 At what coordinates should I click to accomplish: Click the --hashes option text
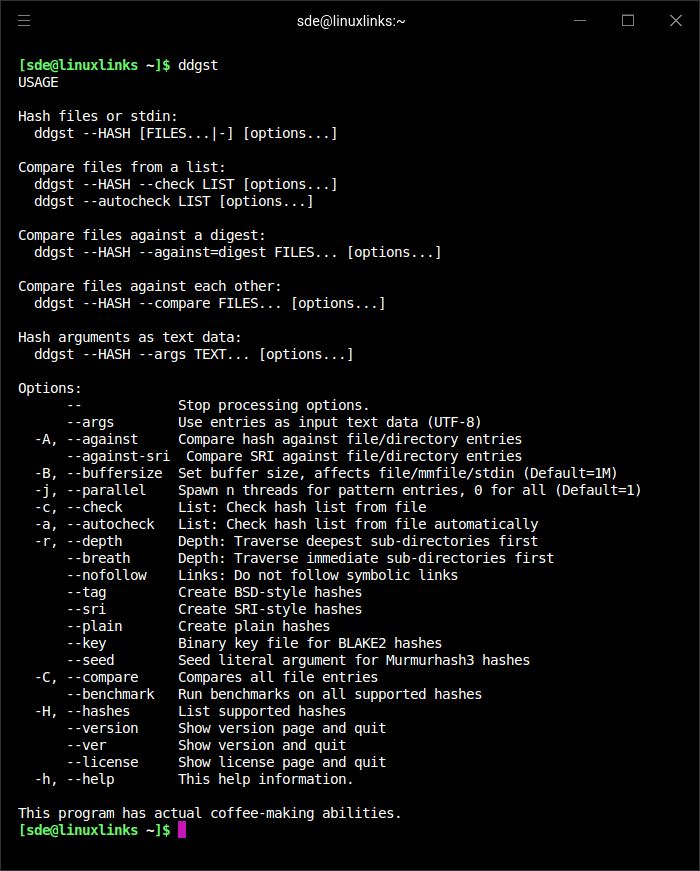click(98, 711)
